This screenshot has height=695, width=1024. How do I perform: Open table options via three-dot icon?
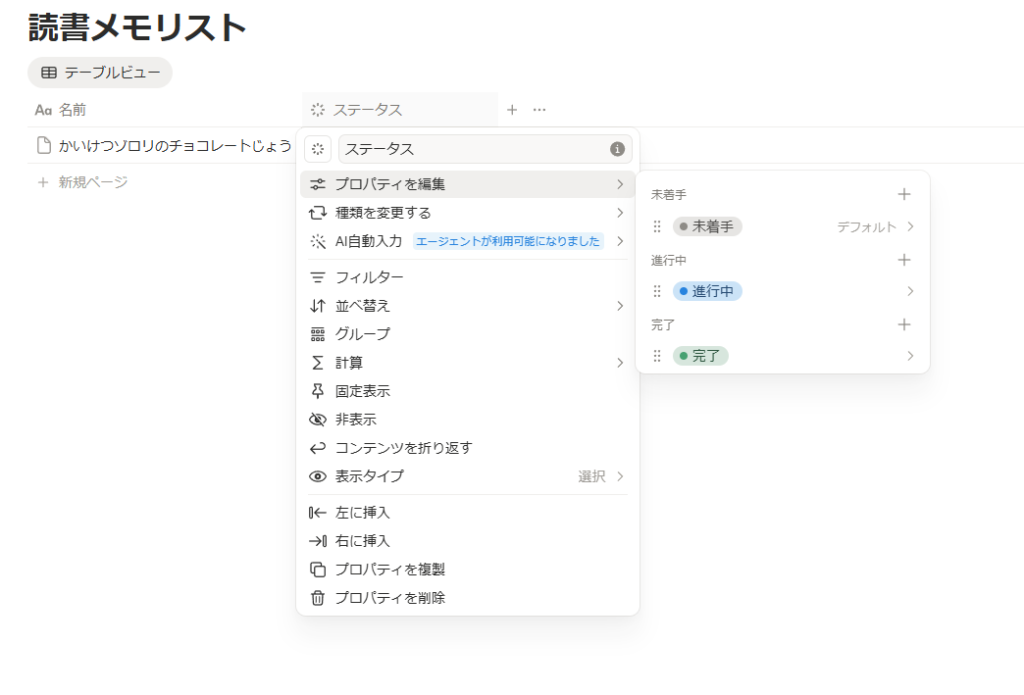pyautogui.click(x=539, y=110)
